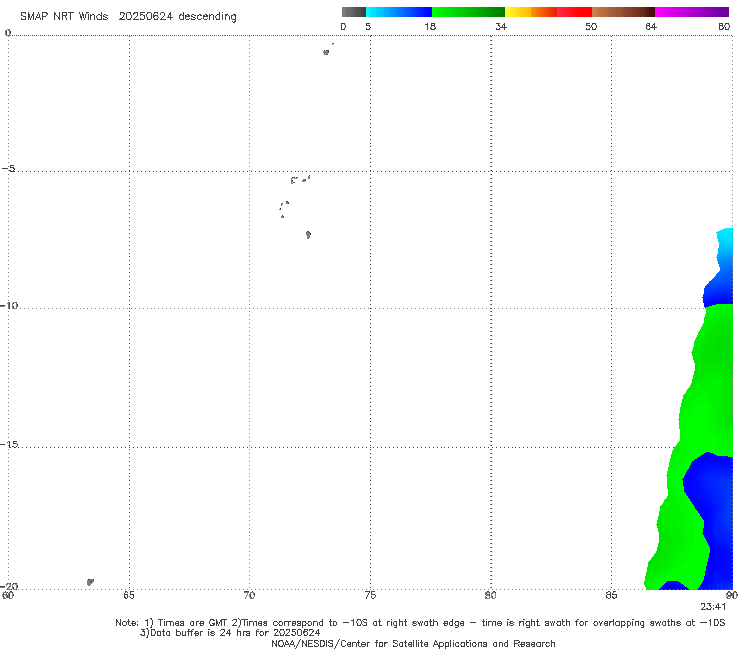Click the cyan-blue 5-18 segment of the color bar
740x650 pixels.
399,12
